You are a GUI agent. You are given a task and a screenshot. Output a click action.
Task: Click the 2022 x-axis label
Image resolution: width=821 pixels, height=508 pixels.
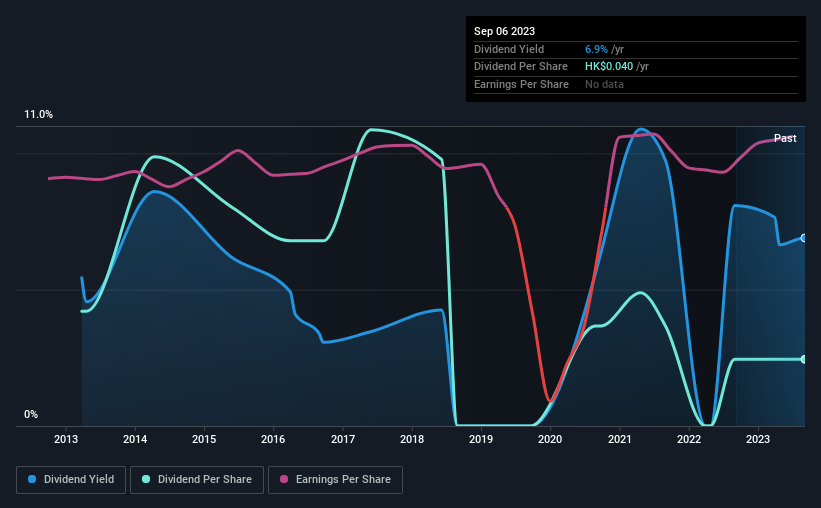tap(689, 439)
